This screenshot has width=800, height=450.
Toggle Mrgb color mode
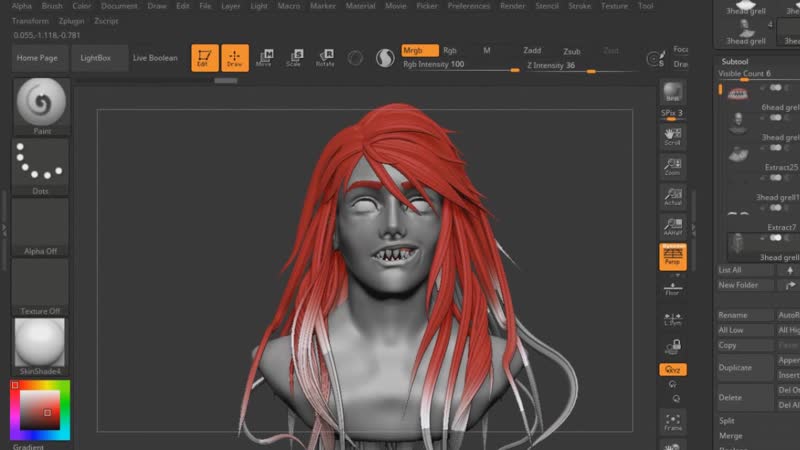419,51
